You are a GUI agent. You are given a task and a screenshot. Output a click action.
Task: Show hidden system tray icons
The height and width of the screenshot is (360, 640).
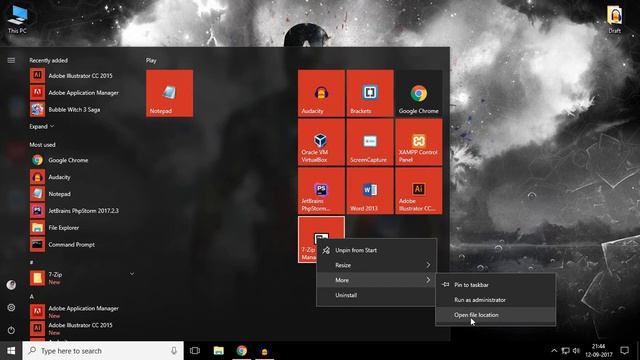[x=553, y=351]
